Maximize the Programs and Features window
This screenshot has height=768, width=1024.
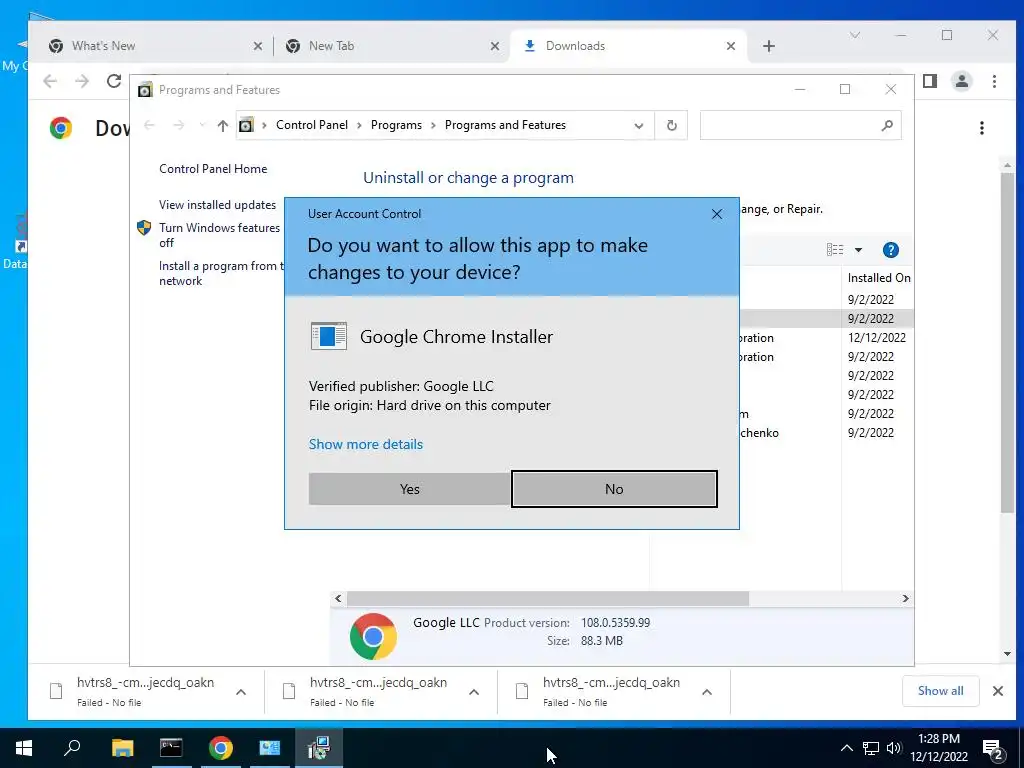(x=845, y=89)
